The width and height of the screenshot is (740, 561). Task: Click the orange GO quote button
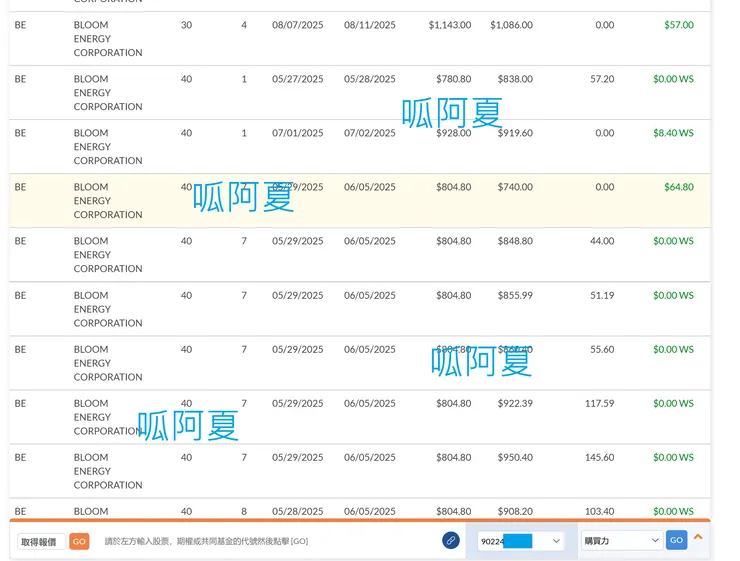tap(79, 541)
